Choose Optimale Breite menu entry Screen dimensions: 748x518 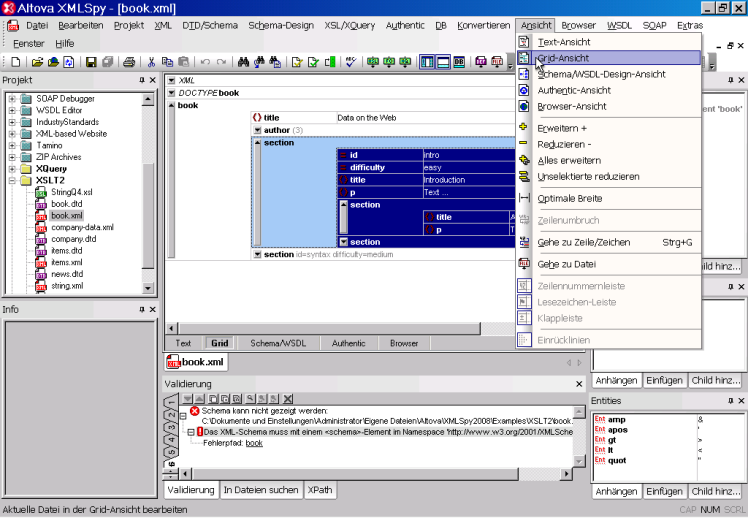coord(609,198)
